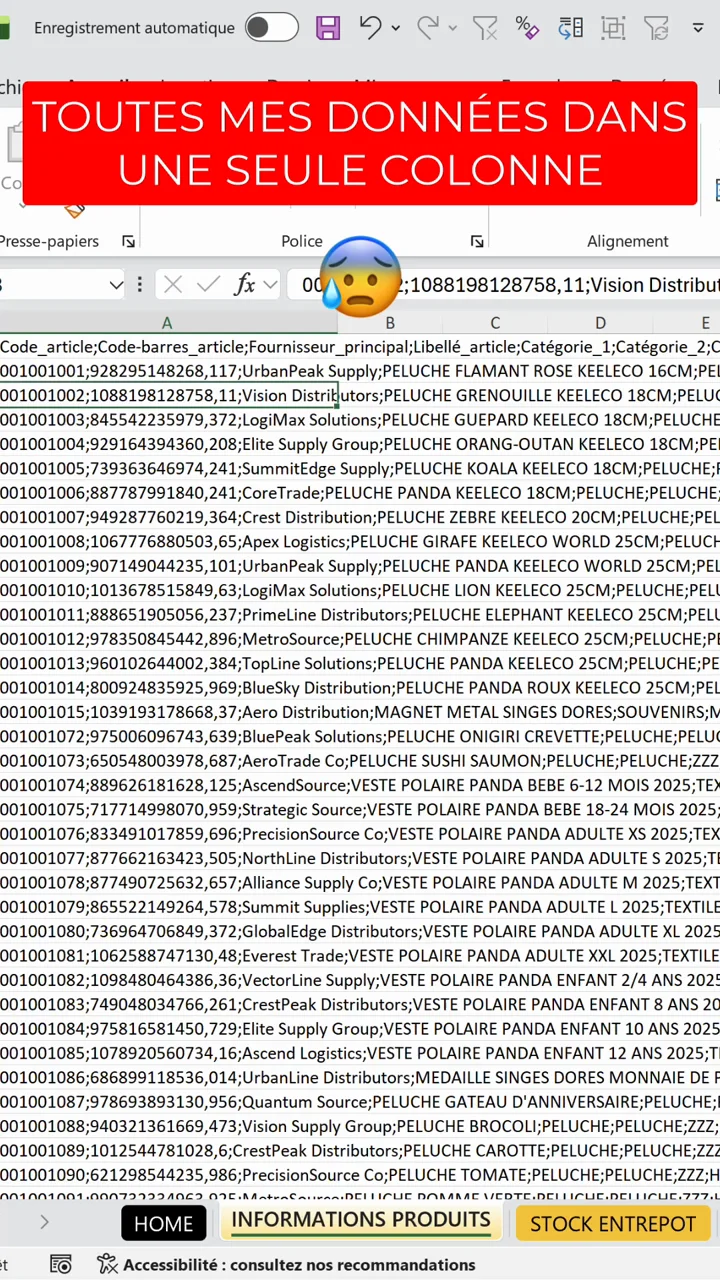The image size is (720, 1280).
Task: Click the reapply filter funnel icon
Action: pyautogui.click(x=656, y=28)
